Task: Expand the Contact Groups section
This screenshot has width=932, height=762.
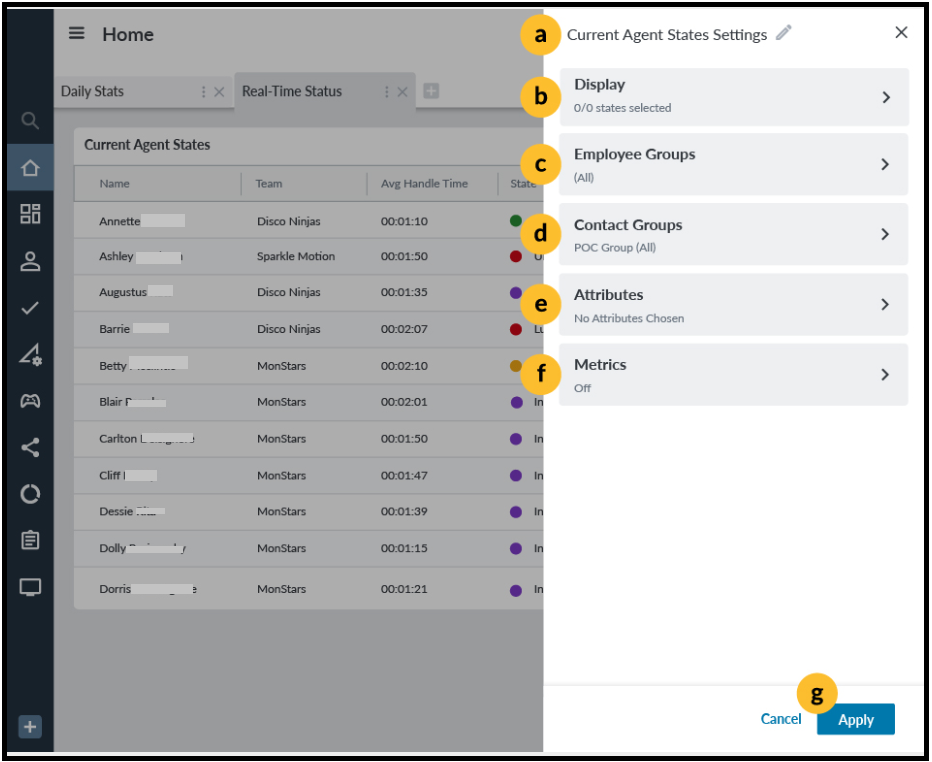Action: click(x=734, y=234)
